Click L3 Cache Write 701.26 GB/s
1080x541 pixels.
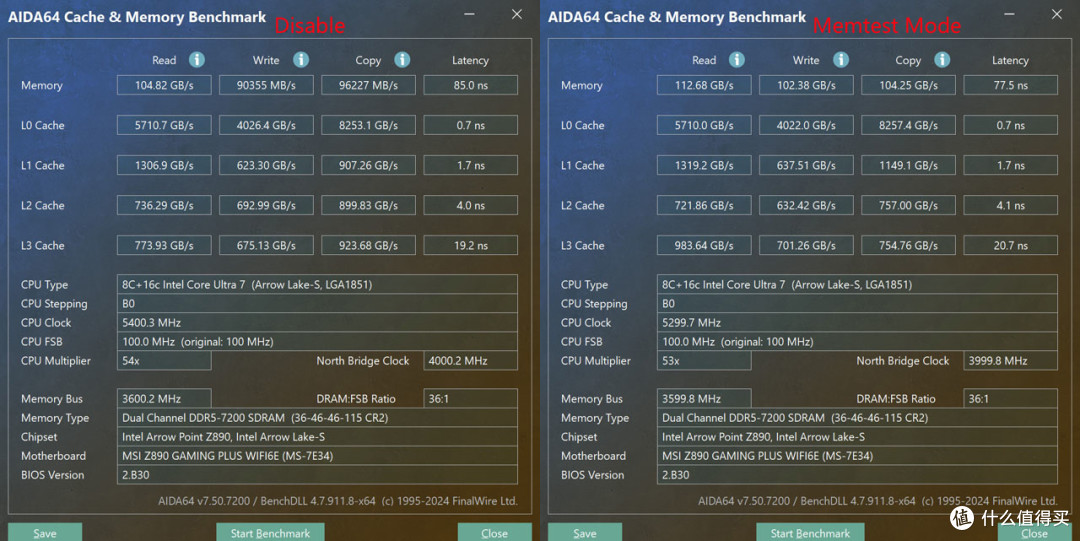pyautogui.click(x=806, y=245)
